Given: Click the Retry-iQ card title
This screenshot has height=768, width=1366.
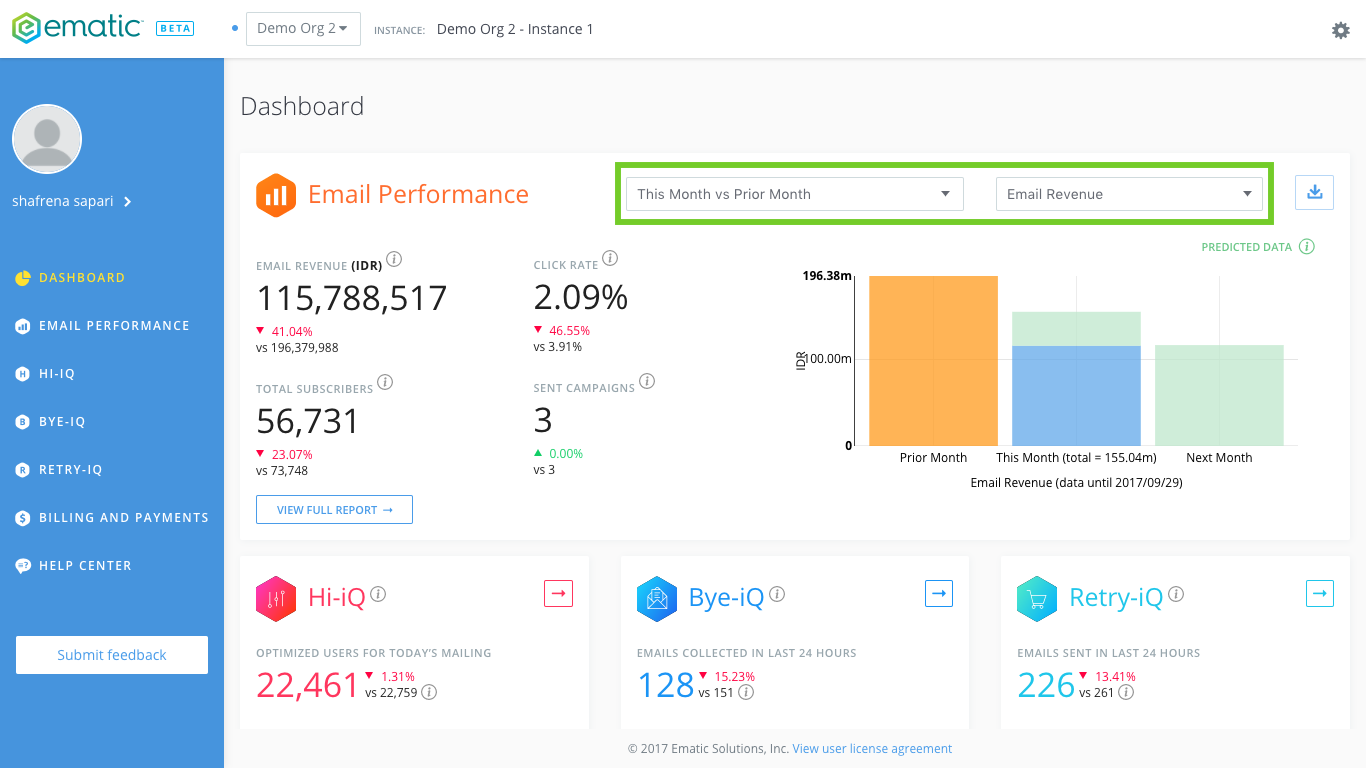Looking at the screenshot, I should [x=1116, y=598].
